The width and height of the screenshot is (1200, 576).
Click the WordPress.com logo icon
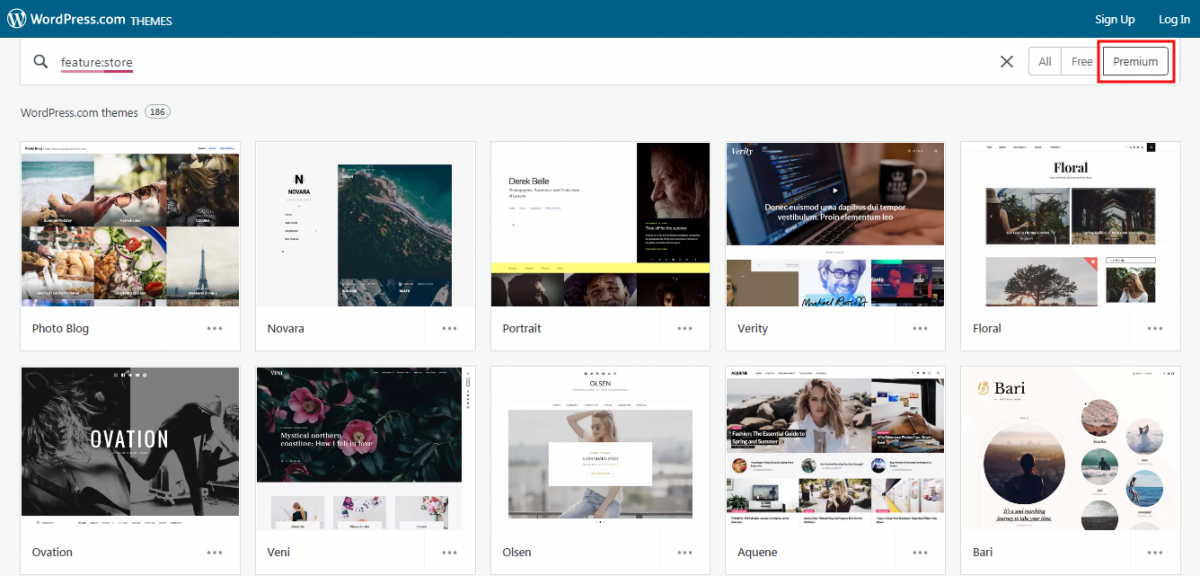(17, 19)
